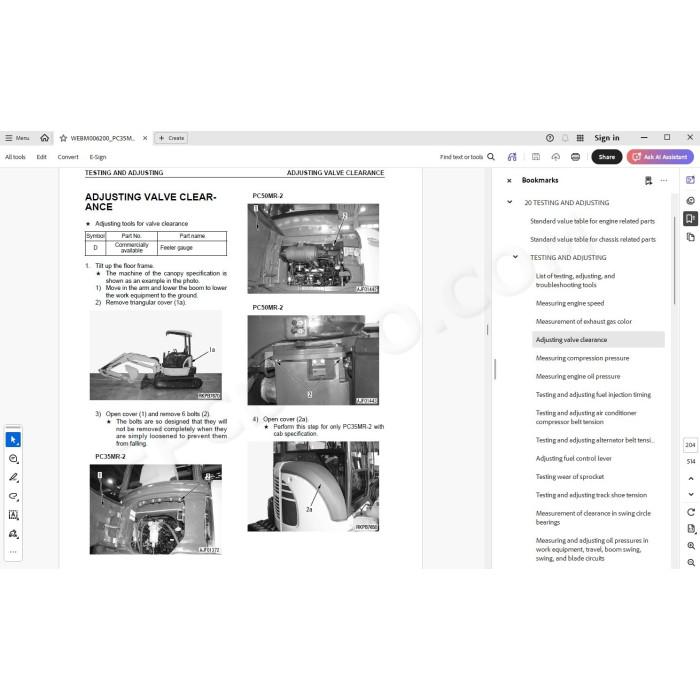Click the Bookmarks panel scrollbar
Image resolution: width=700 pixels, height=700 pixels.
[674, 259]
